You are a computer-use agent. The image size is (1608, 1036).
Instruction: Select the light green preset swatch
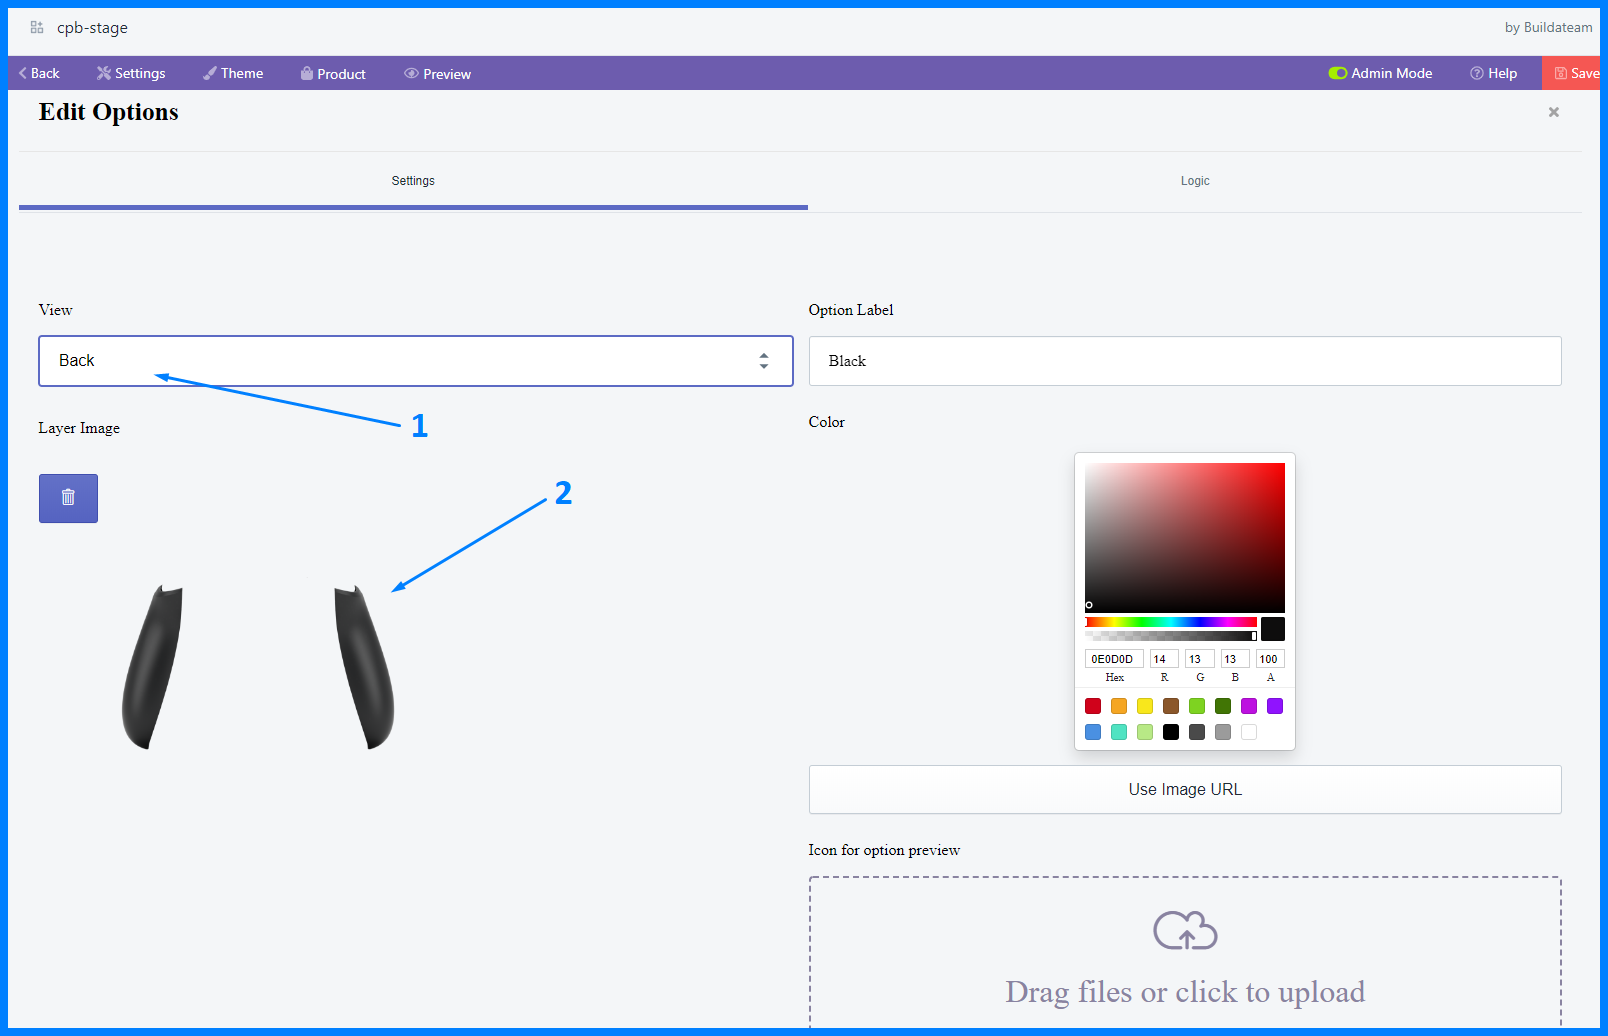[1197, 706]
